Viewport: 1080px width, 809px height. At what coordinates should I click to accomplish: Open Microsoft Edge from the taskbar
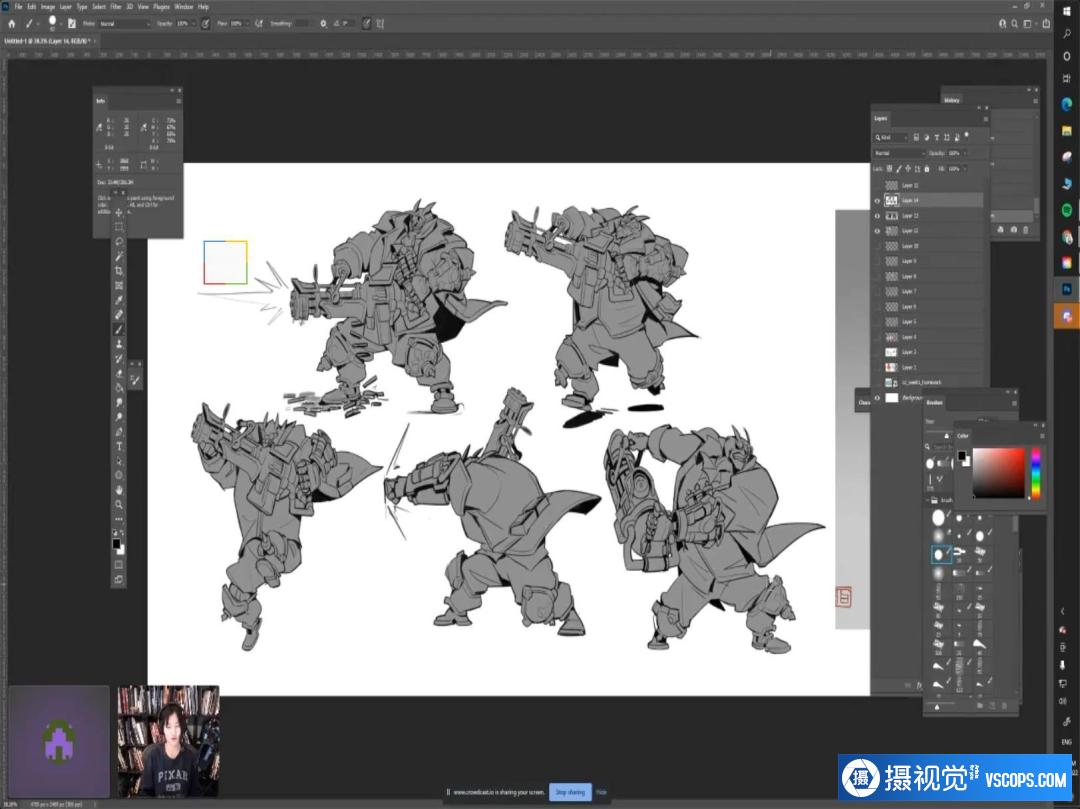click(1067, 104)
